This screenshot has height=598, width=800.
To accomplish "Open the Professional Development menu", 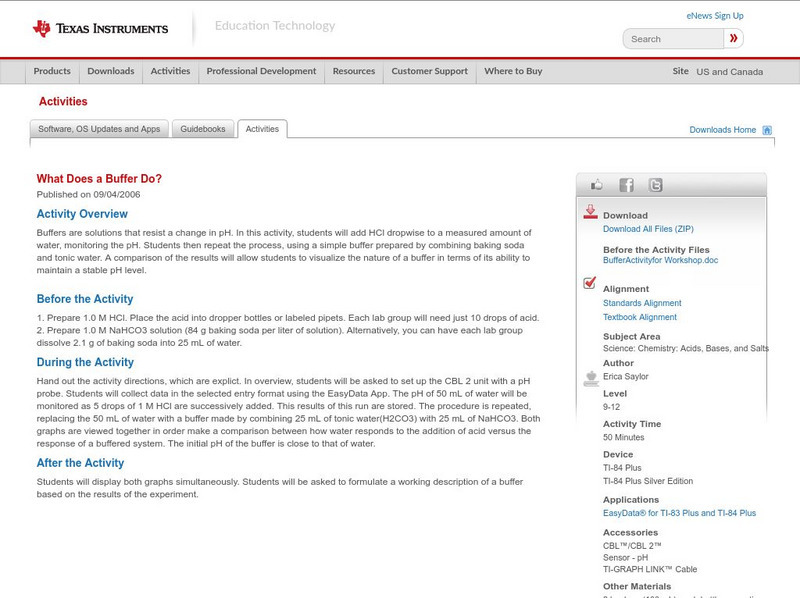I will pyautogui.click(x=261, y=71).
